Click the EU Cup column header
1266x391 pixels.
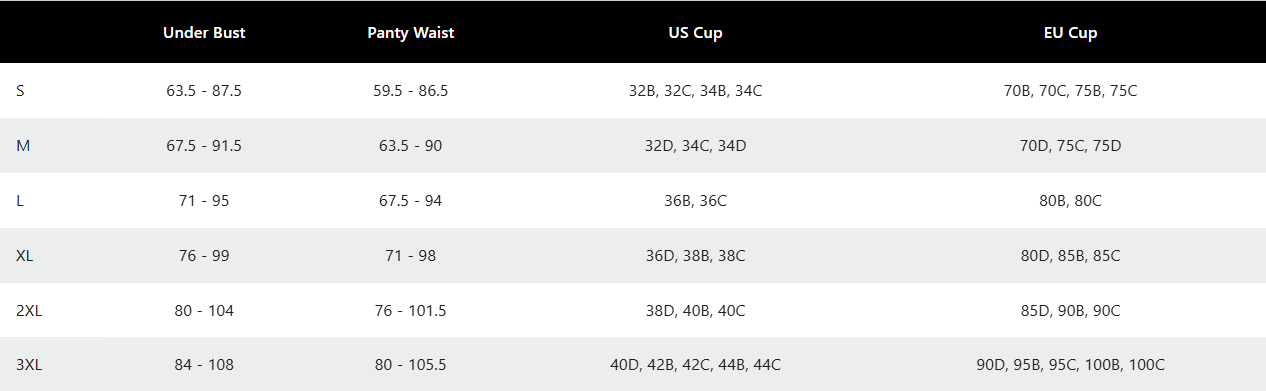1070,32
